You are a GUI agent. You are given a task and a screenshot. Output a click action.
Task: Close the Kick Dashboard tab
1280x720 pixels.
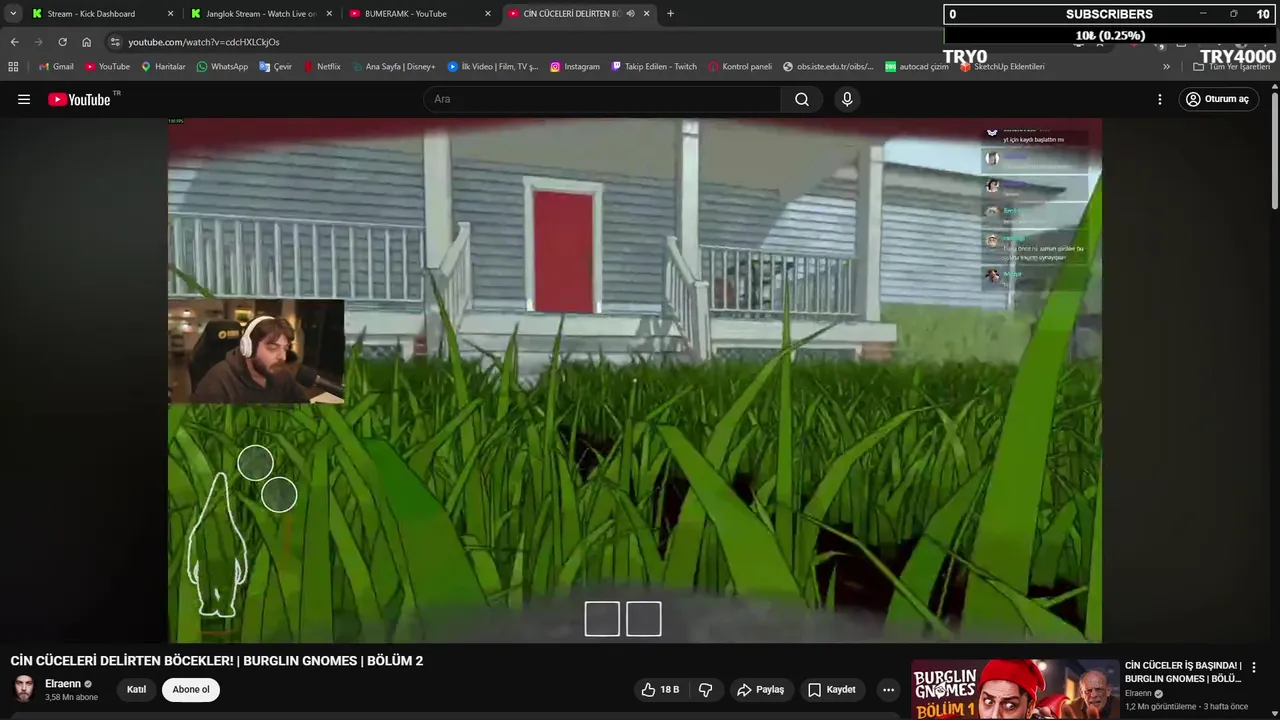tap(170, 14)
